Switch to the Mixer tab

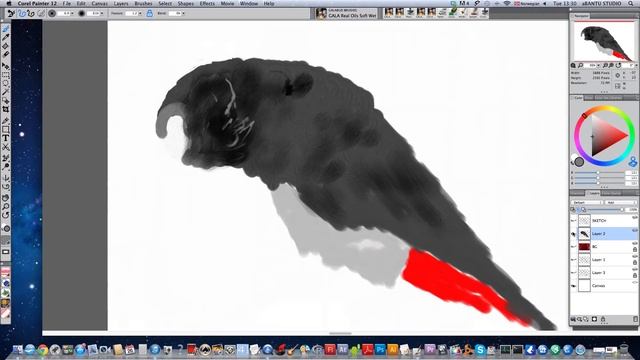(x=589, y=98)
